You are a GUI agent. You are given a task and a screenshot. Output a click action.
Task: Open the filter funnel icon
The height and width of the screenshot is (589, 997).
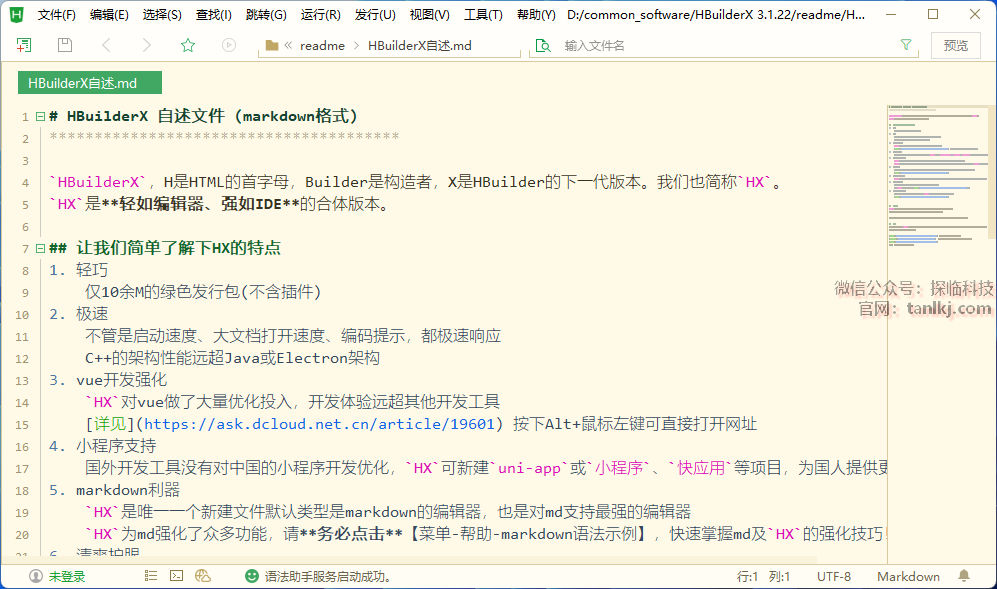pyautogui.click(x=906, y=45)
